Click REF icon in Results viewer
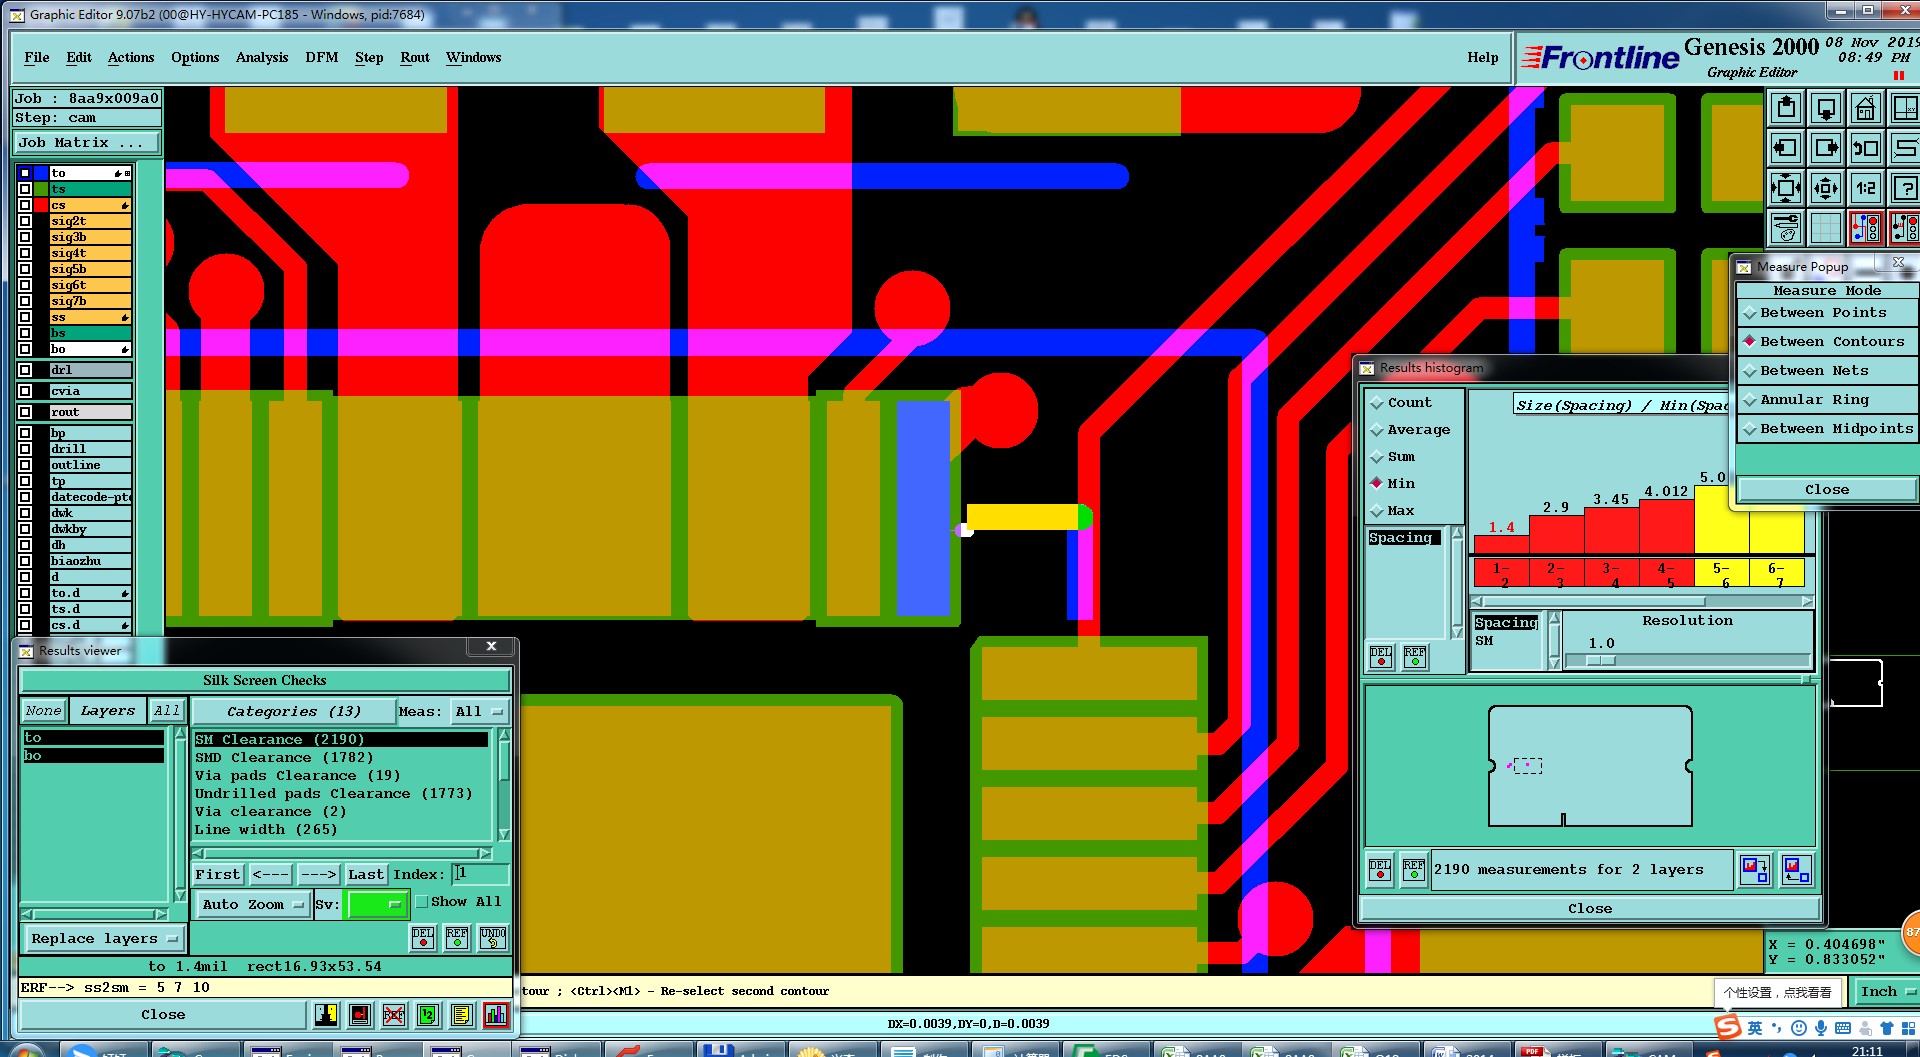Image resolution: width=1920 pixels, height=1057 pixels. [457, 937]
